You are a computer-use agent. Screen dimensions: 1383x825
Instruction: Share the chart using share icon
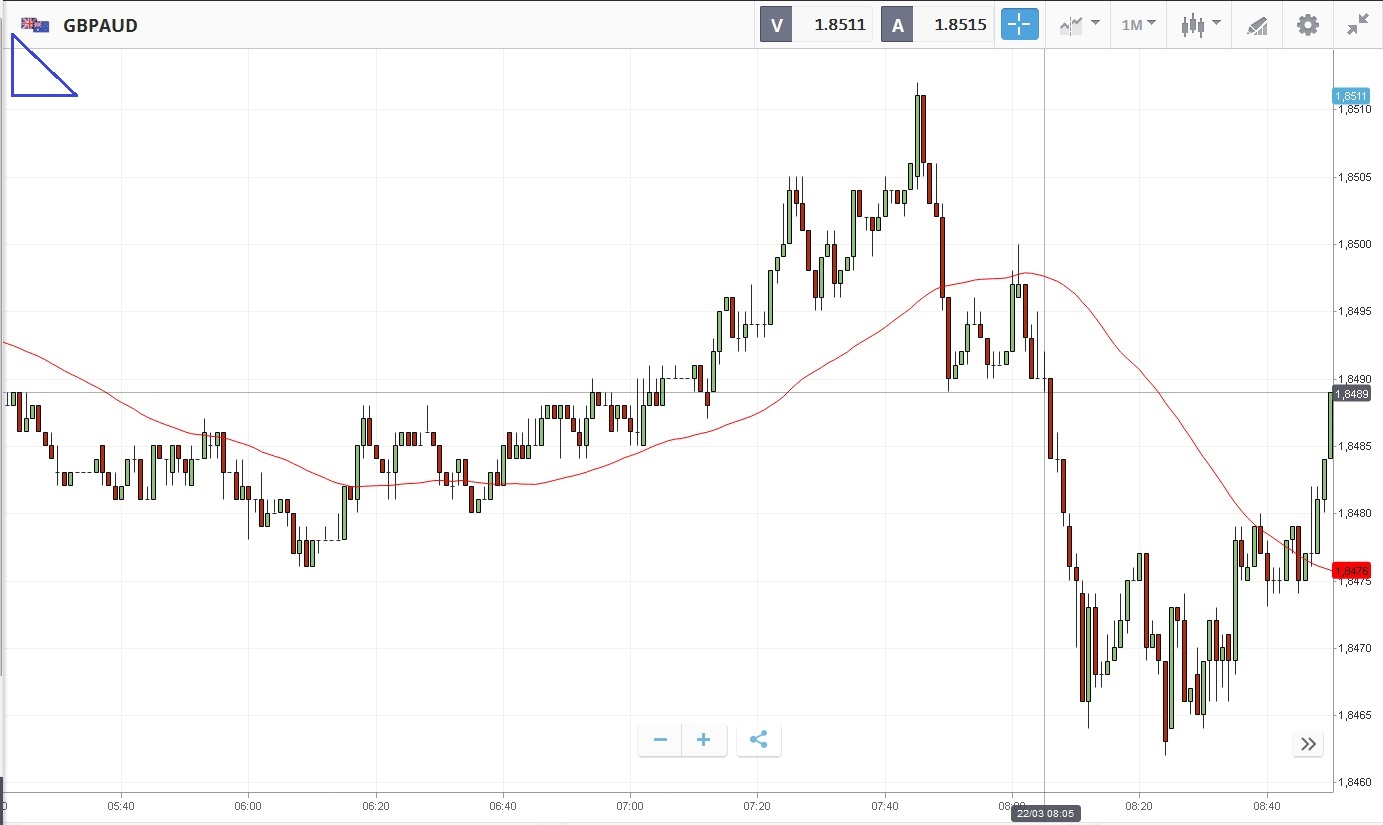click(x=758, y=740)
